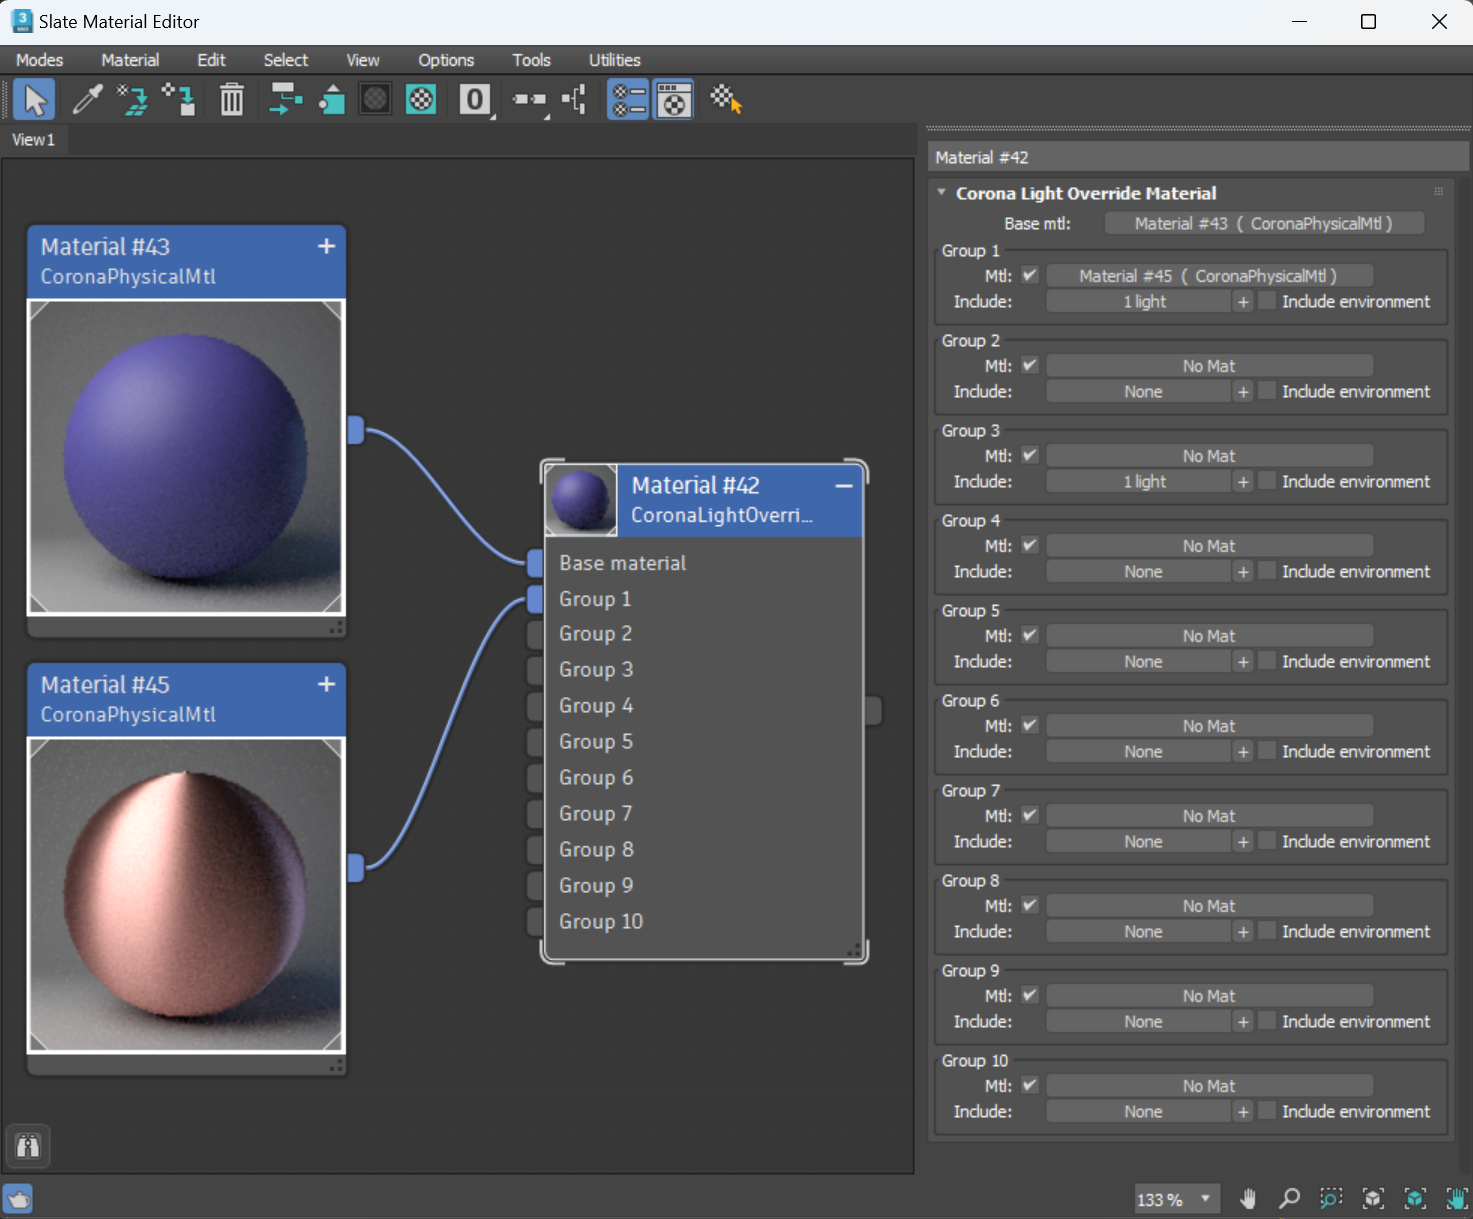Open the Options menu
The width and height of the screenshot is (1473, 1219).
446,60
